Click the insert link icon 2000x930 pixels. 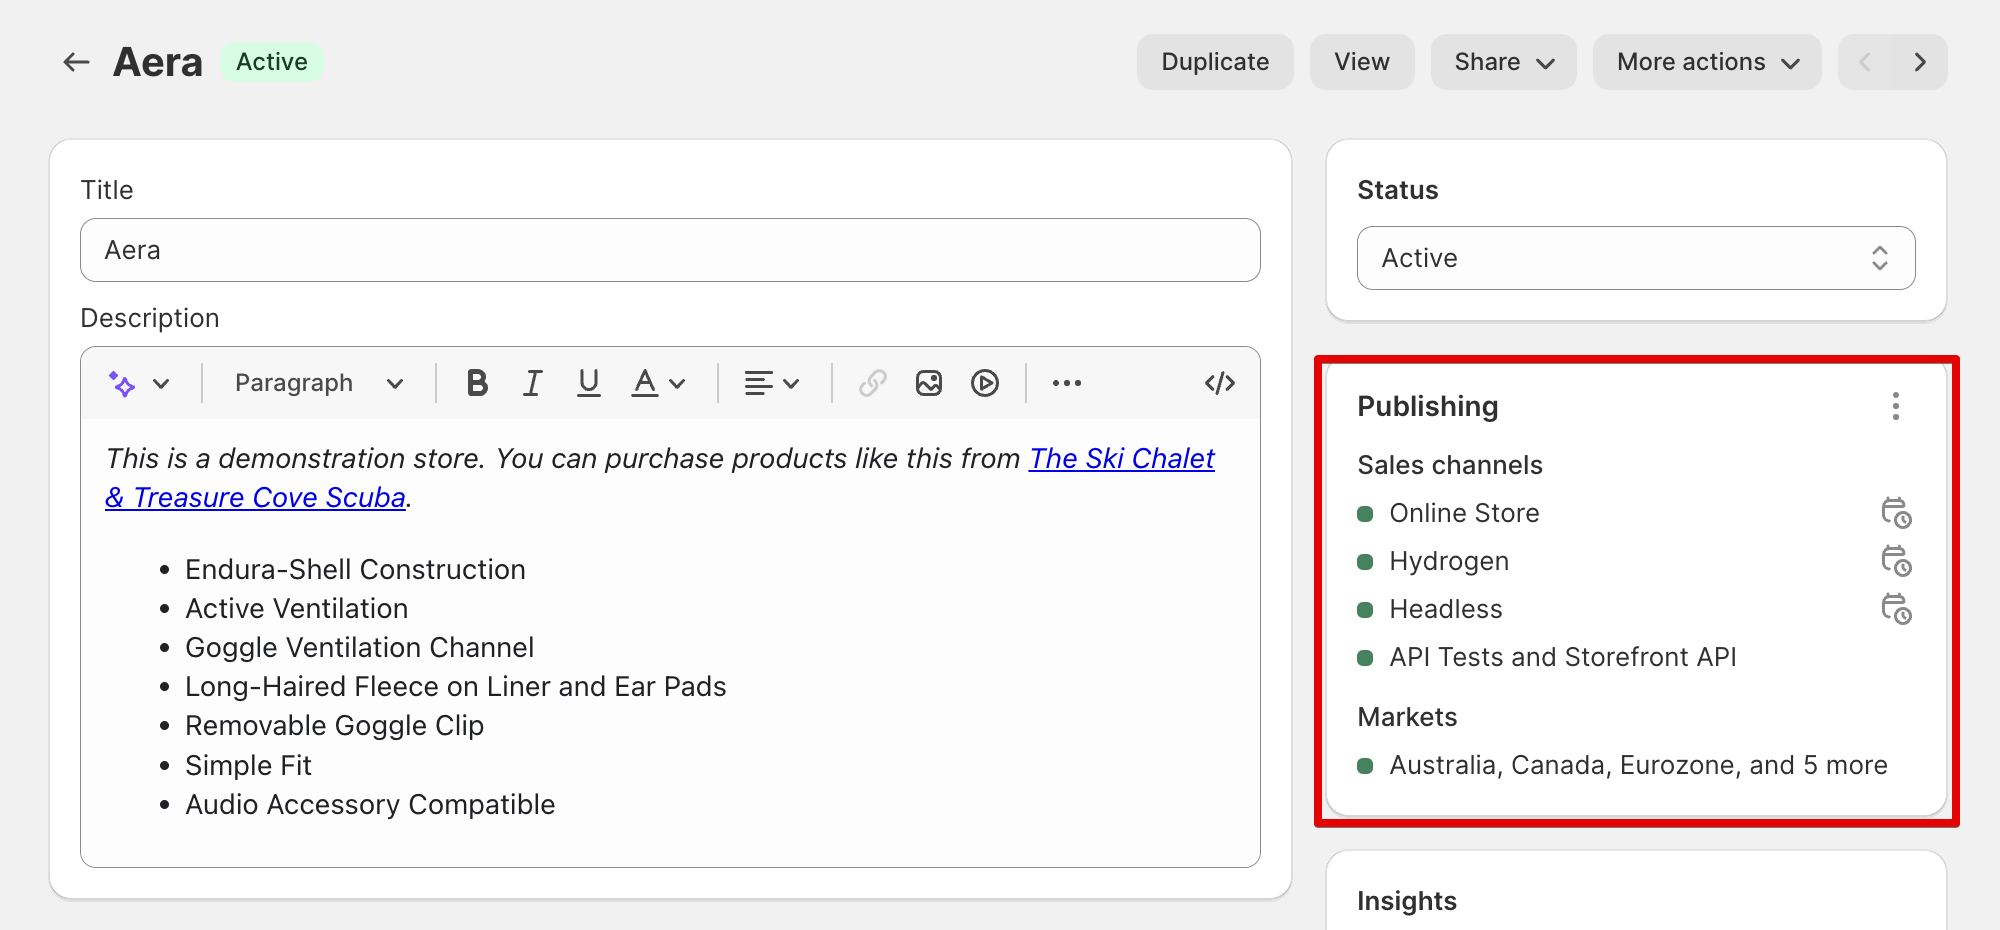[872, 383]
